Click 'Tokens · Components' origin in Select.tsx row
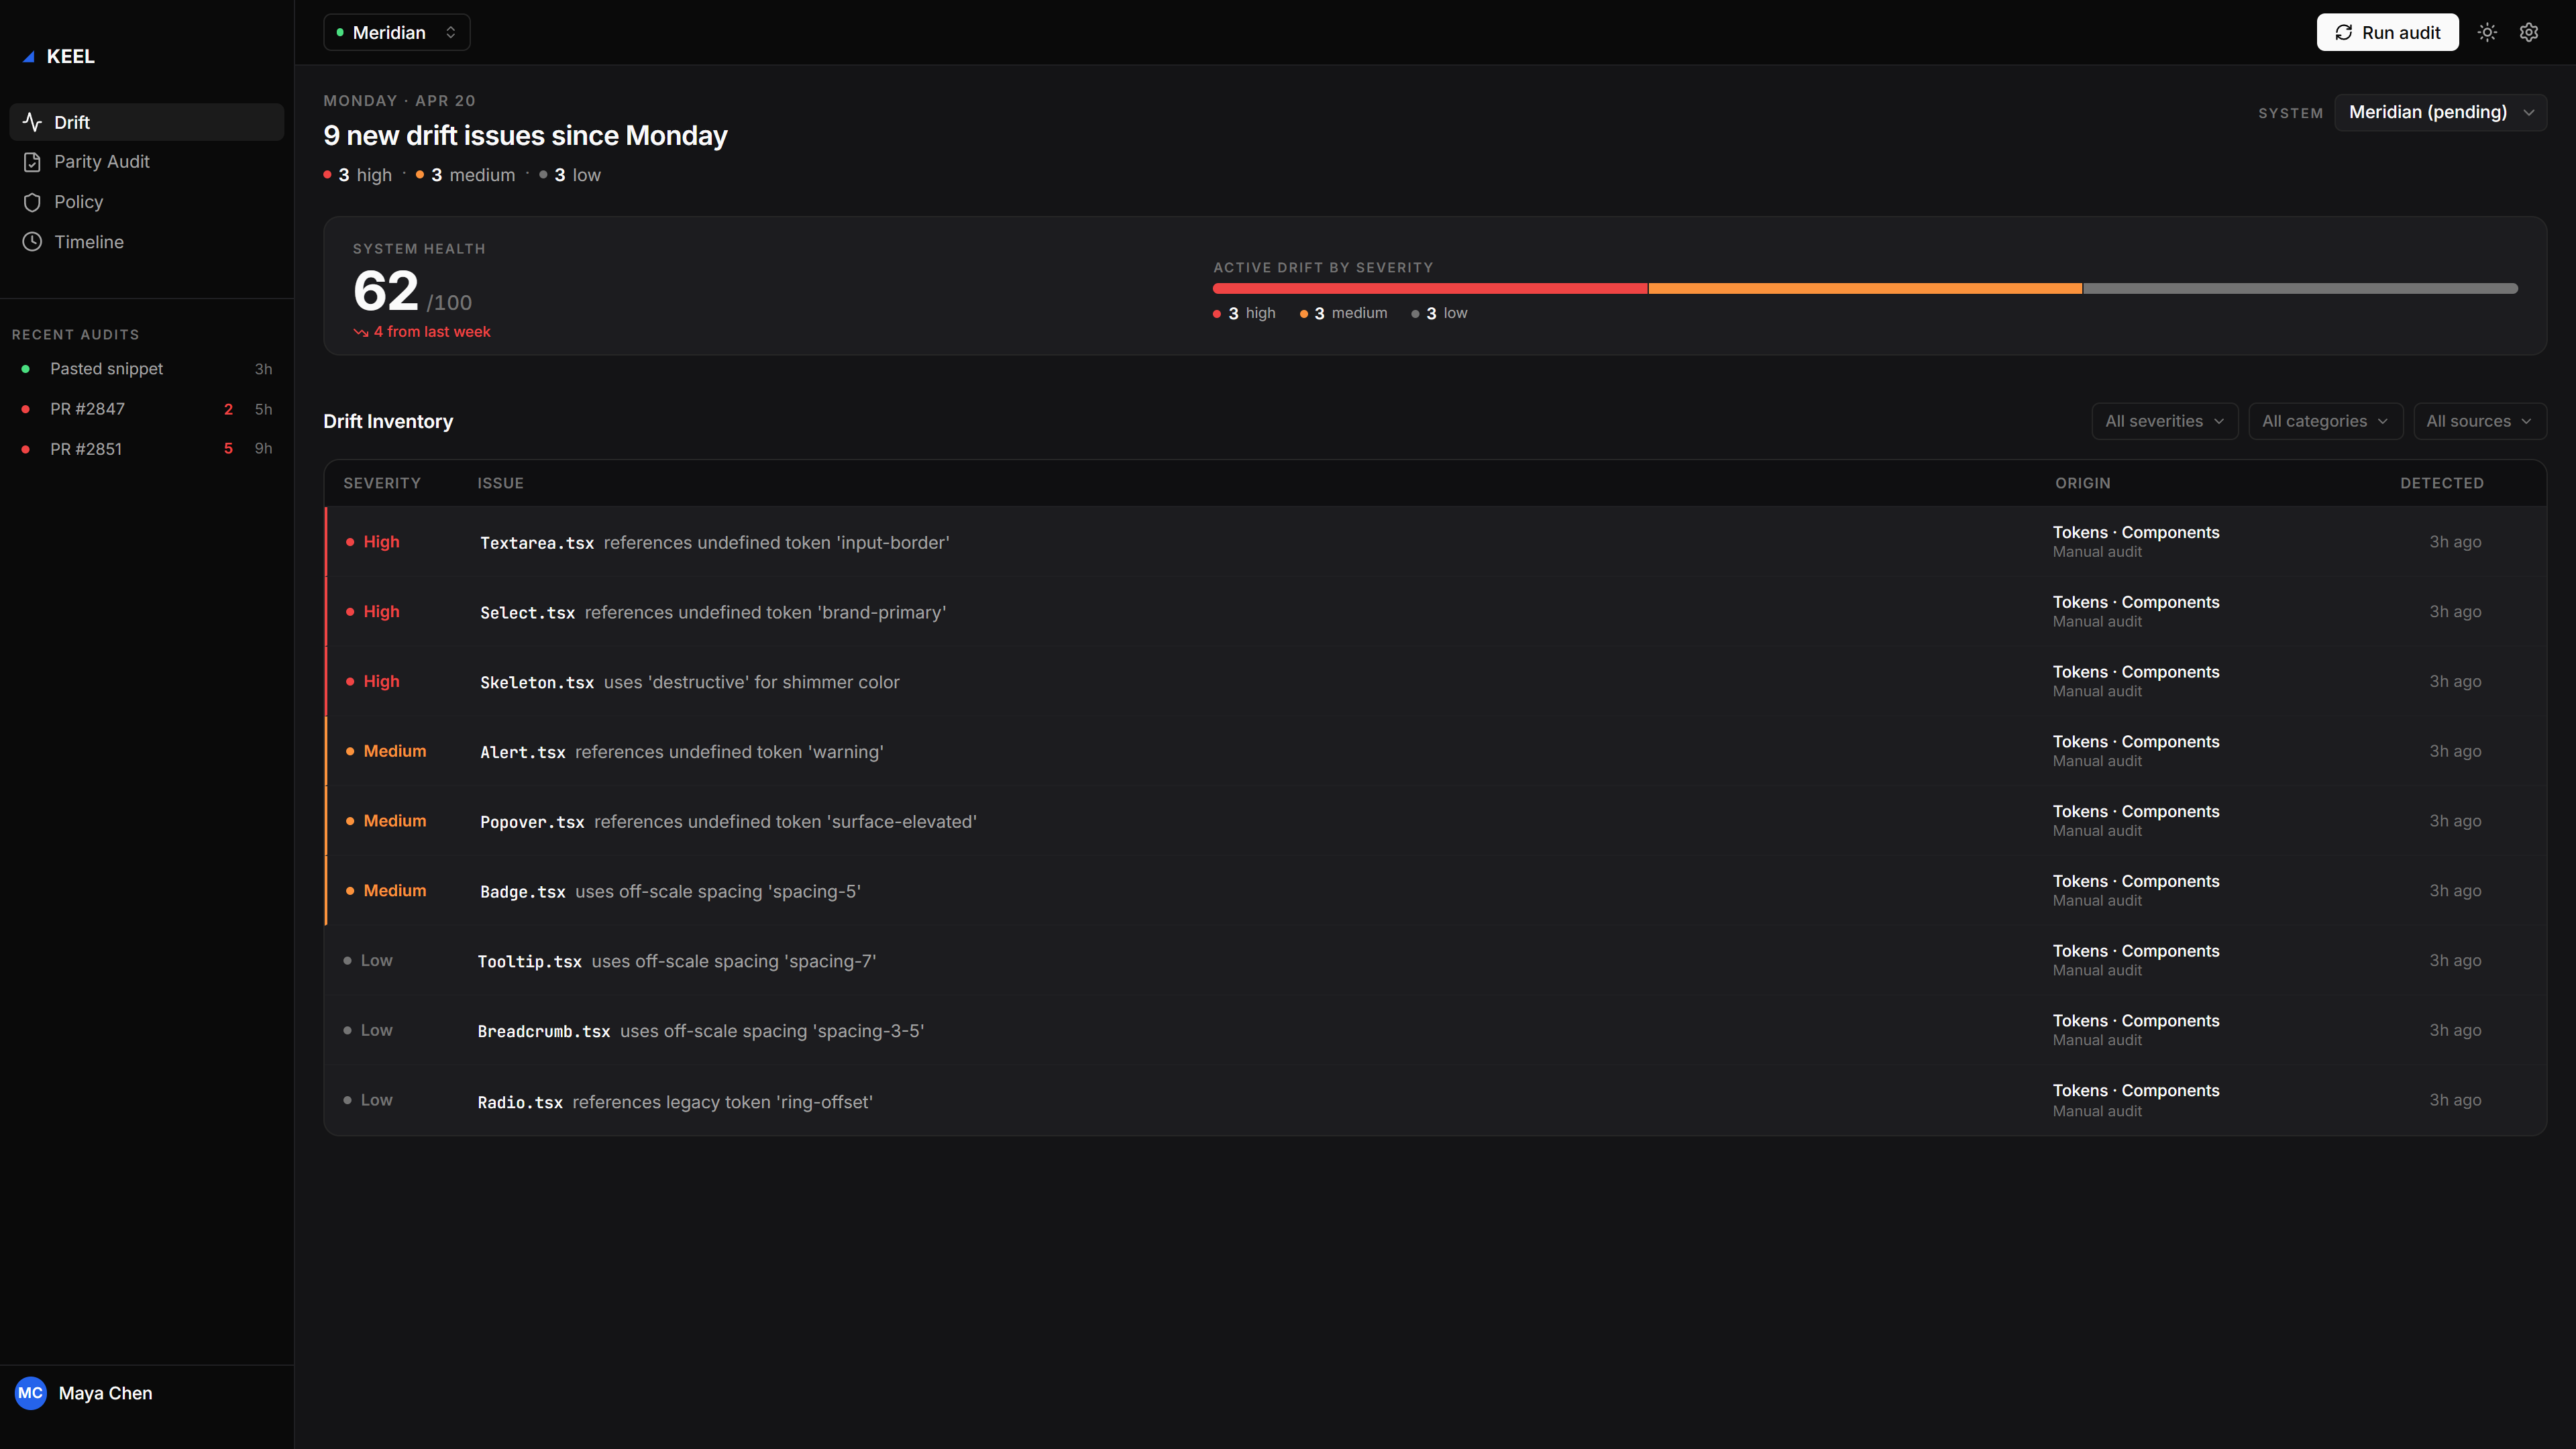2576x1449 pixels. (x=2136, y=602)
